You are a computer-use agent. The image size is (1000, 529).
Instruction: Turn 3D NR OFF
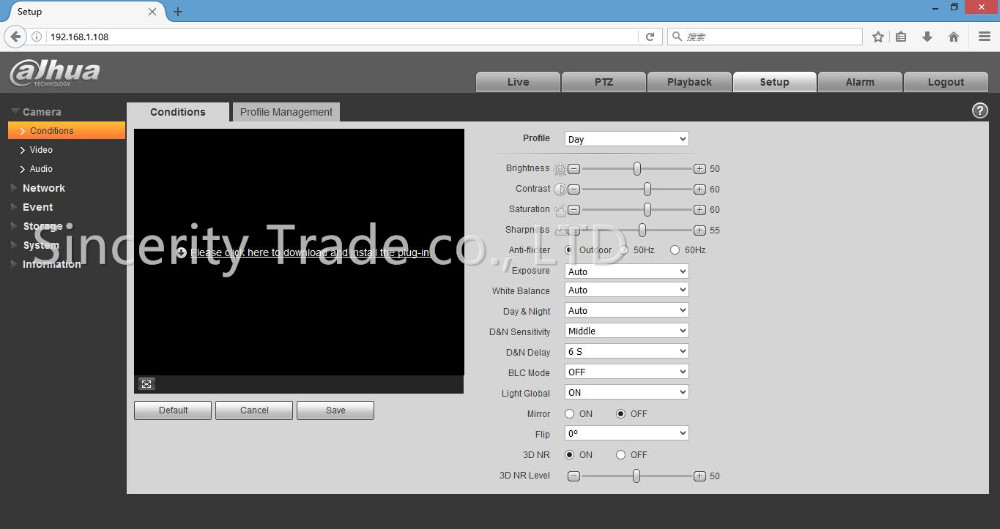[x=621, y=455]
